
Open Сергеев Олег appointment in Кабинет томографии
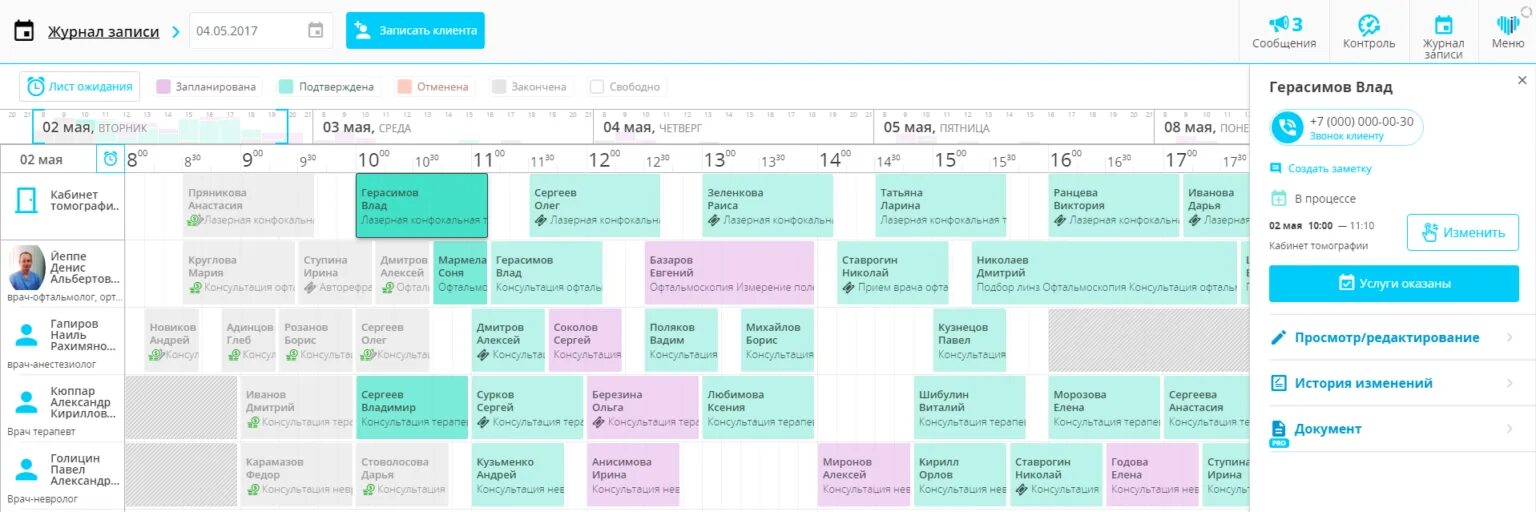pyautogui.click(x=595, y=206)
